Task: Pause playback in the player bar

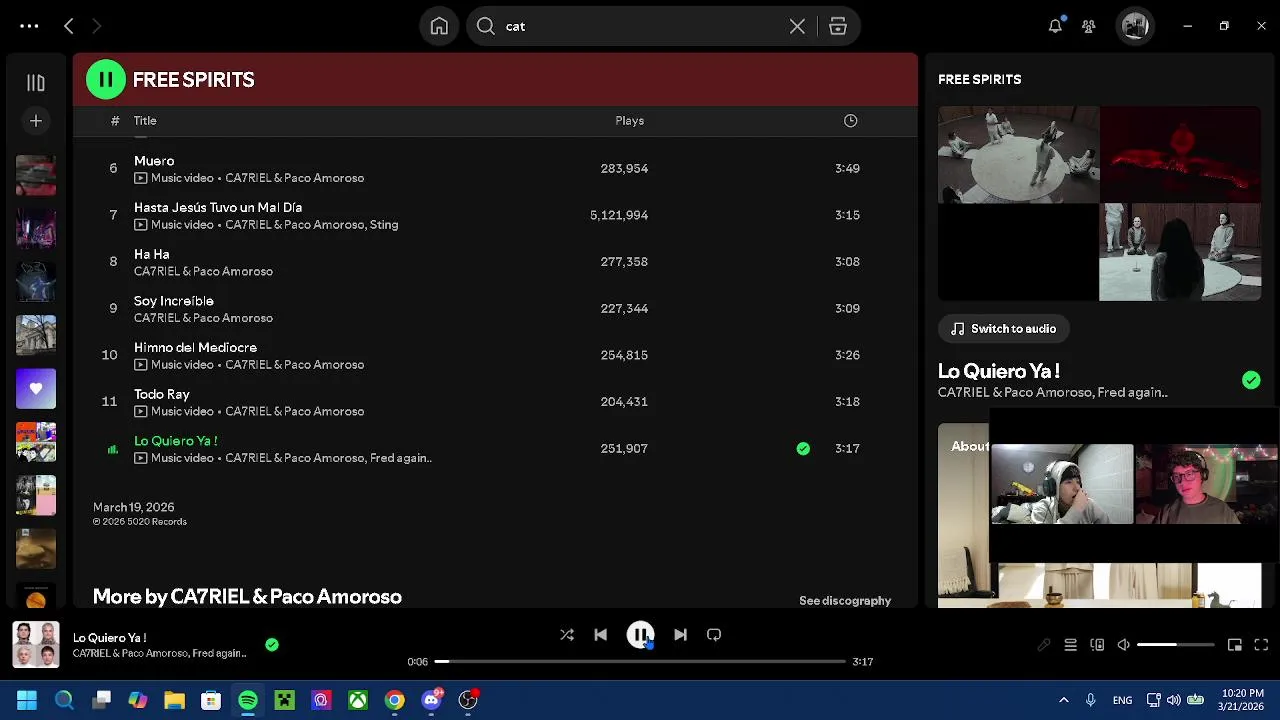Action: (x=640, y=634)
